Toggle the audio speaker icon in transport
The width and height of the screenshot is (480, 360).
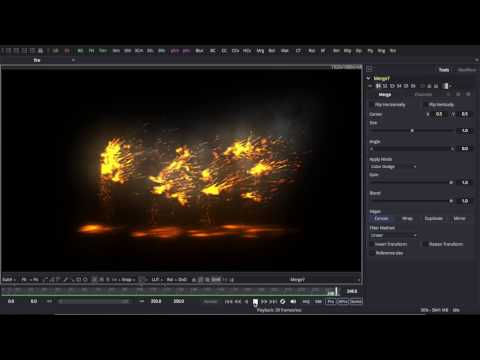tap(293, 301)
